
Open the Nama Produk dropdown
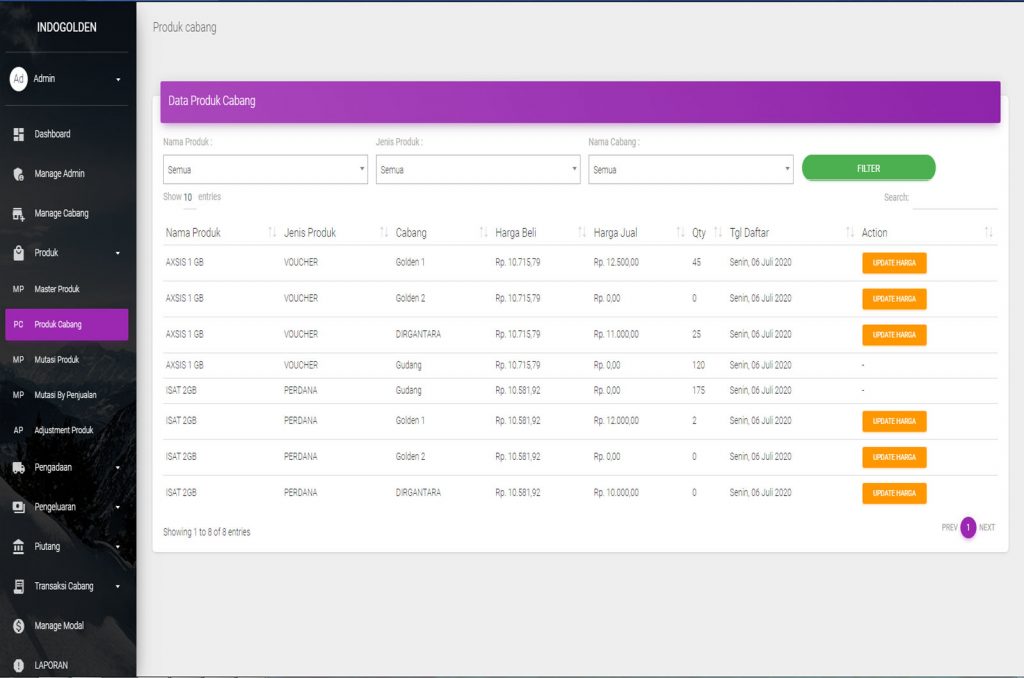click(265, 170)
